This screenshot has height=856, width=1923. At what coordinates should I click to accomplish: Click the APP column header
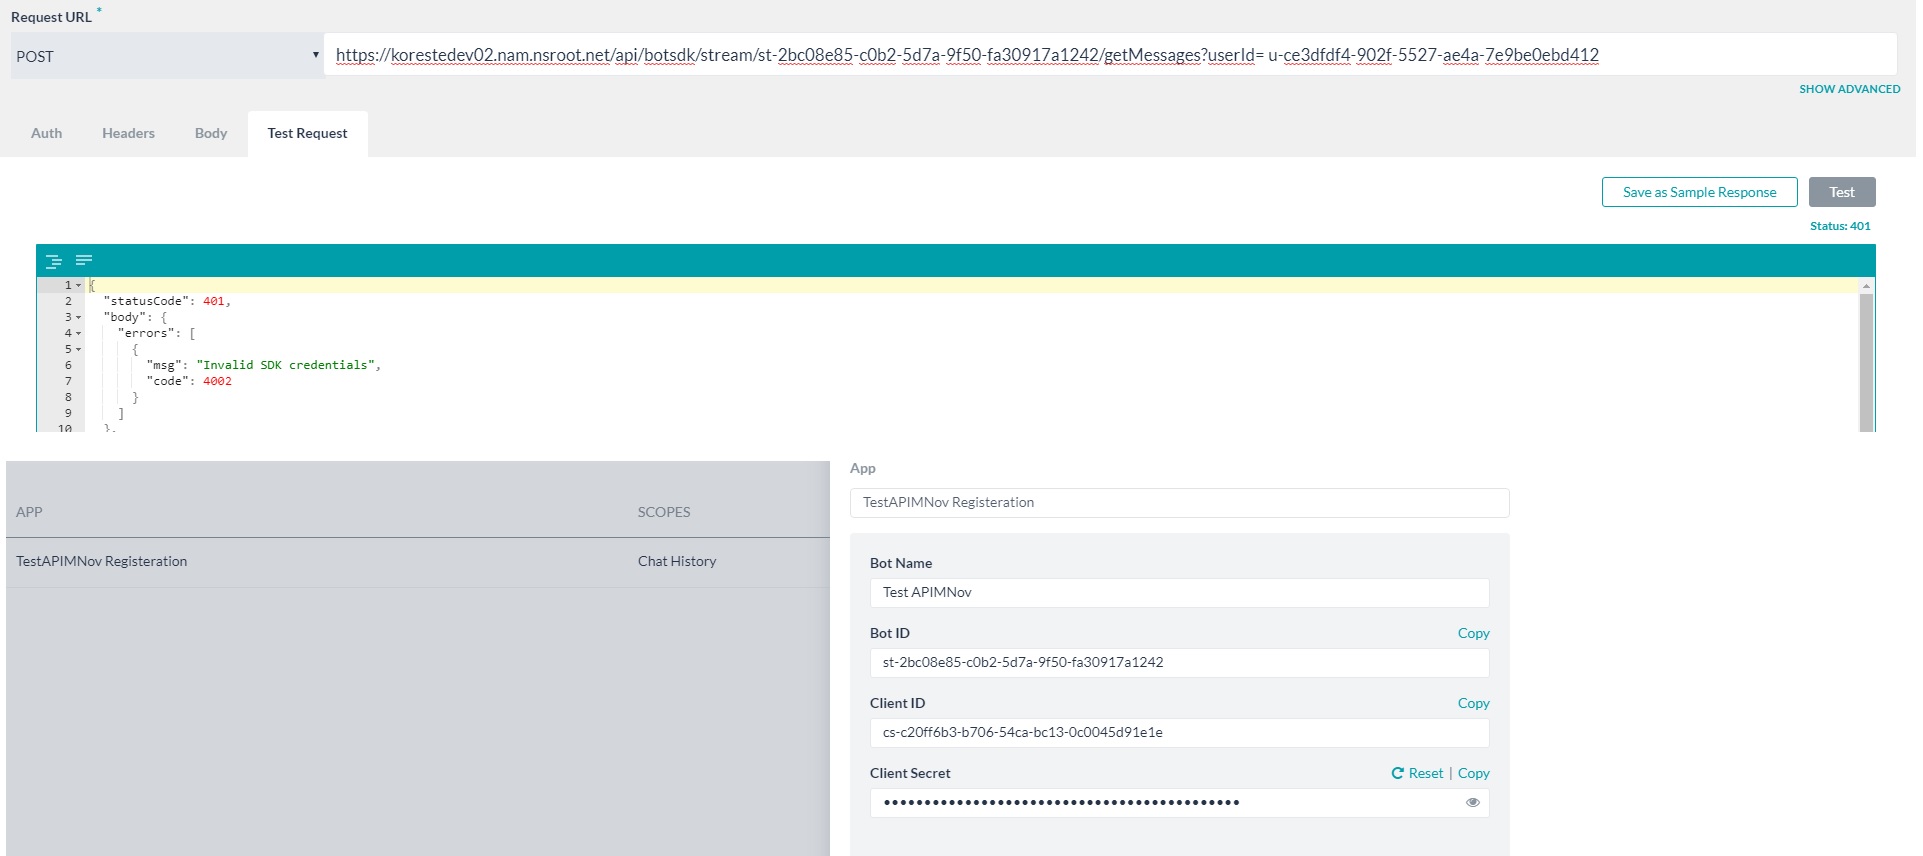click(29, 512)
